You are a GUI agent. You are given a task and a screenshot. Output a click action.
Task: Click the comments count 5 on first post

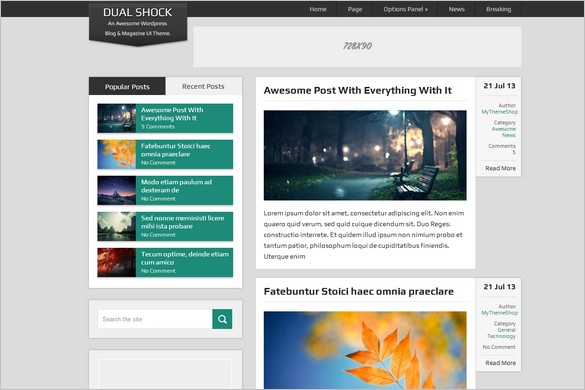514,152
